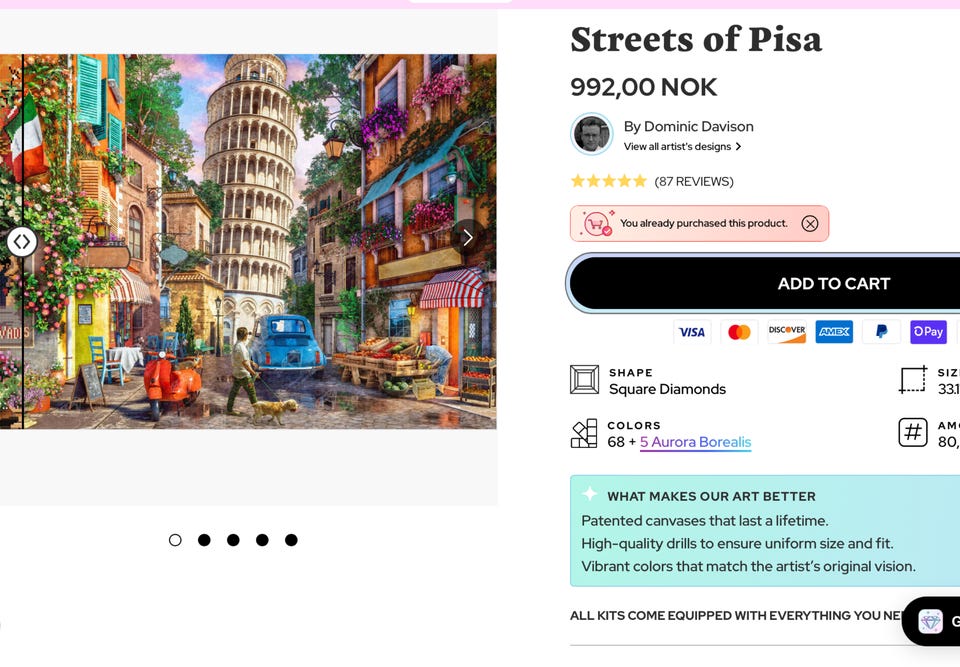Image resolution: width=960 pixels, height=667 pixels.
Task: Click the Shop Pay icon
Action: (x=929, y=332)
